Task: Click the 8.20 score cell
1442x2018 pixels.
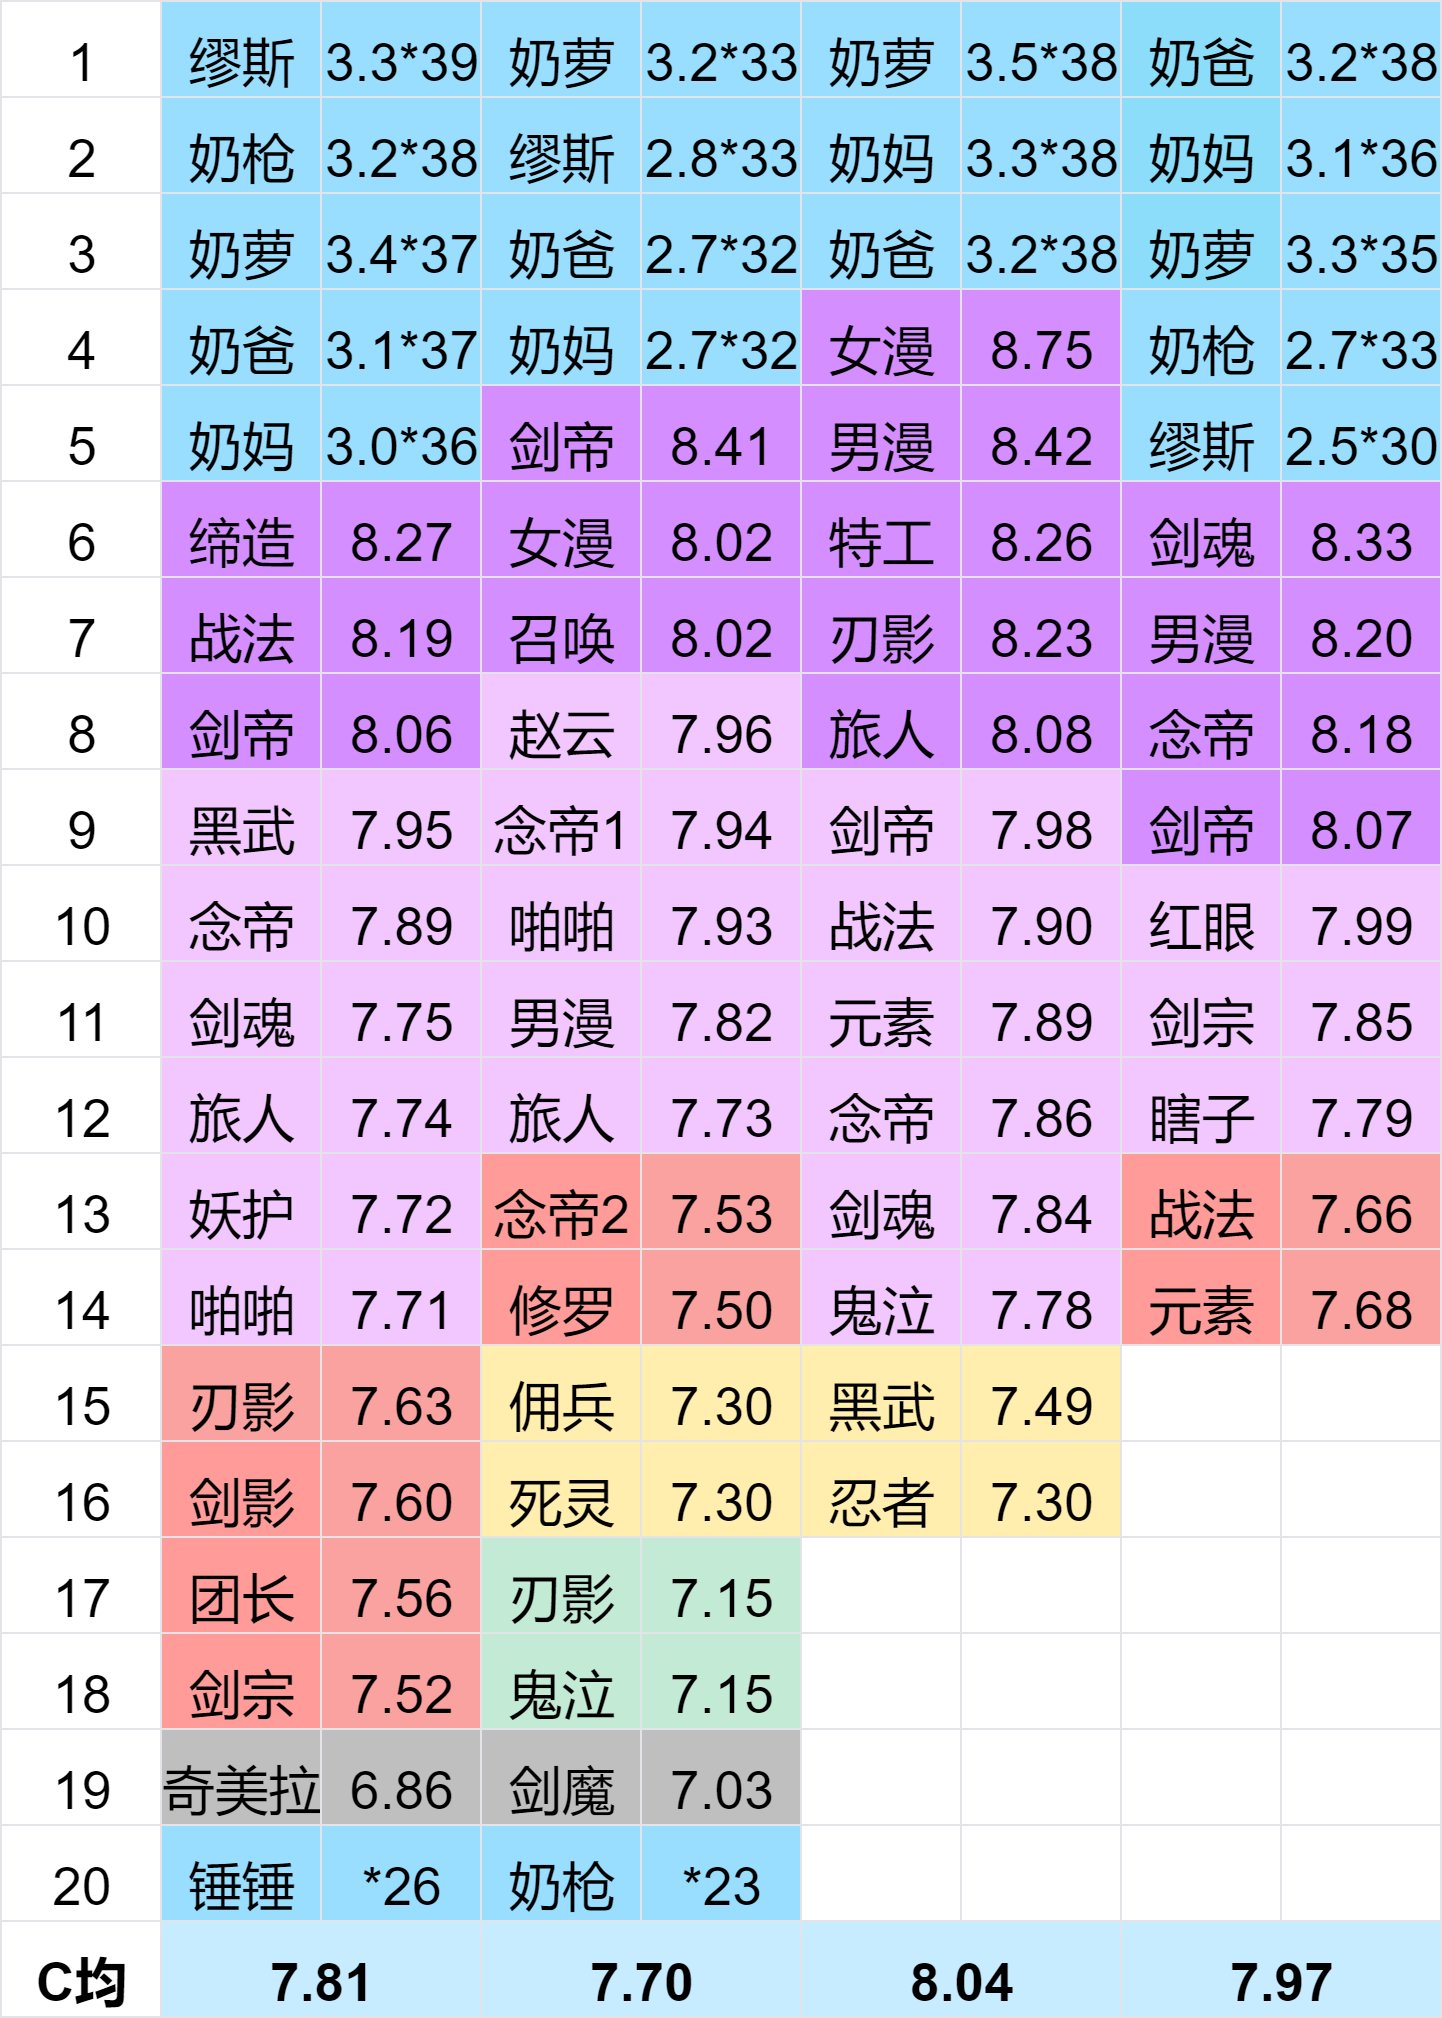Action: tap(1361, 626)
